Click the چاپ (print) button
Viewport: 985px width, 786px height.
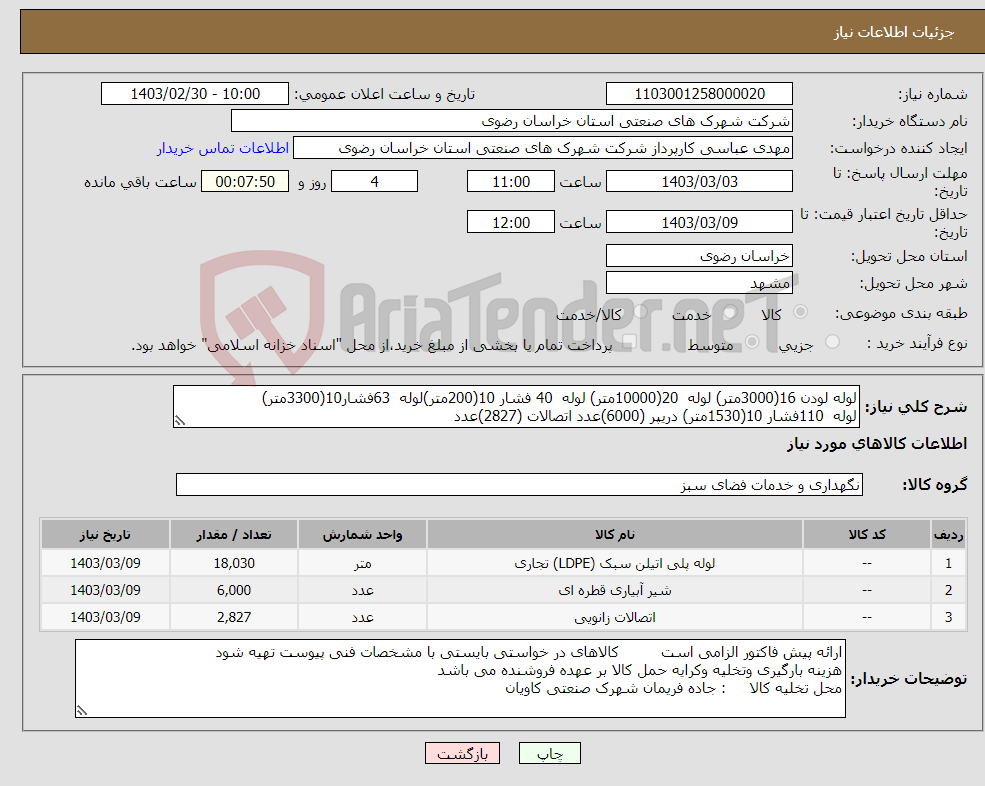550,753
